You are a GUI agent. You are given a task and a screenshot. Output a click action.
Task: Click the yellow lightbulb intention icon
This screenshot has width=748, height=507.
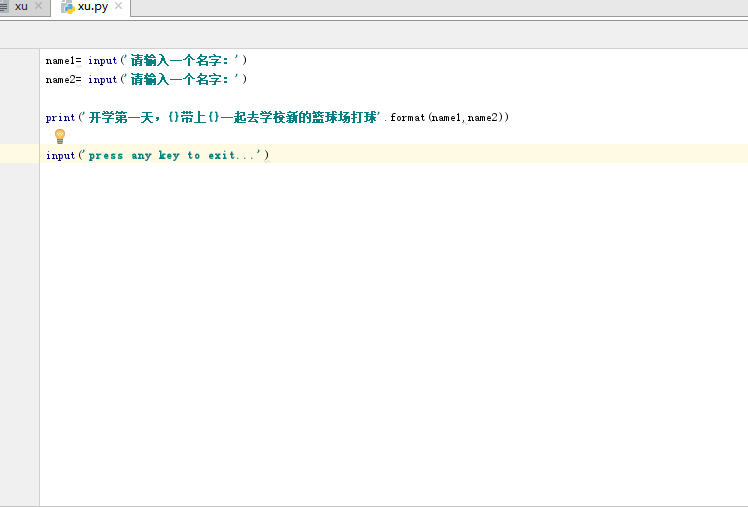coord(59,136)
